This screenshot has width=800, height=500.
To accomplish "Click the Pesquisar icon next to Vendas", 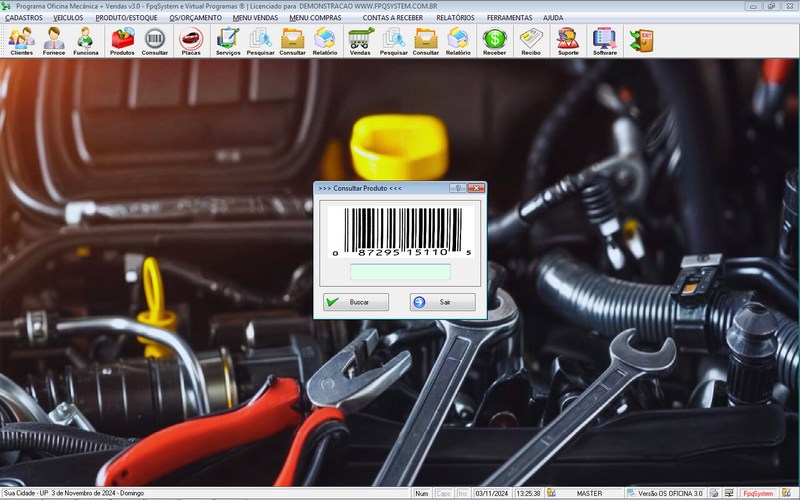I will pyautogui.click(x=393, y=41).
